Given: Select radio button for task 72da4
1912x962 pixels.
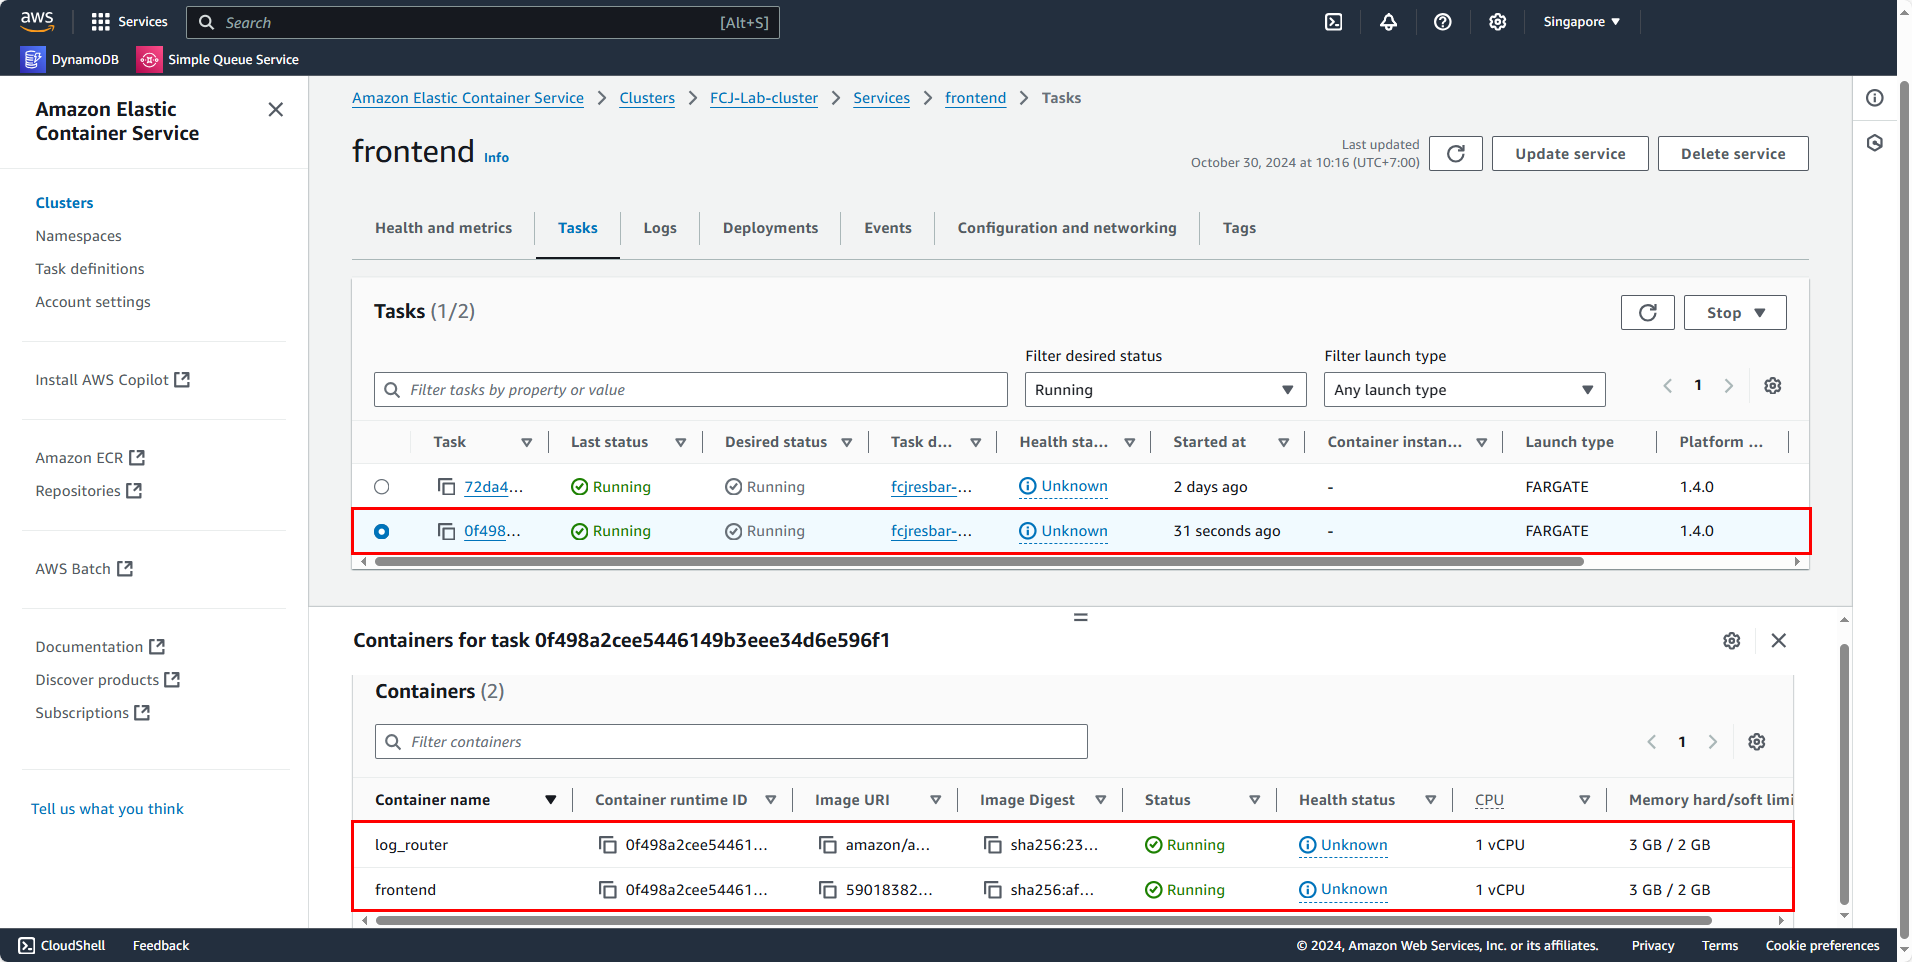Looking at the screenshot, I should [x=381, y=487].
